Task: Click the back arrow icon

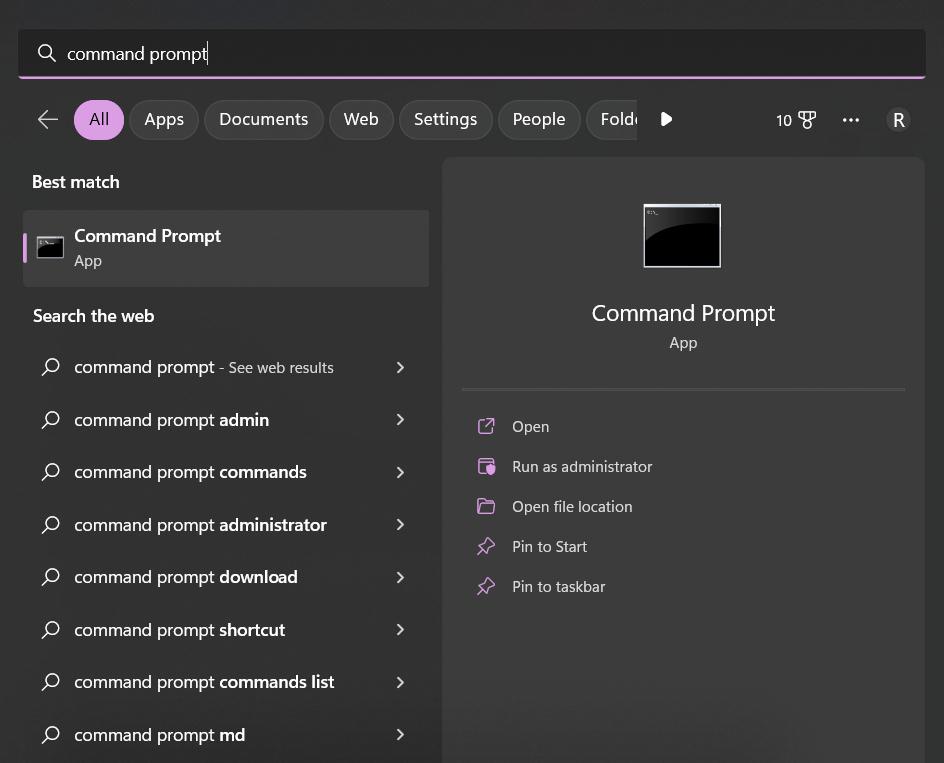Action: click(x=47, y=119)
